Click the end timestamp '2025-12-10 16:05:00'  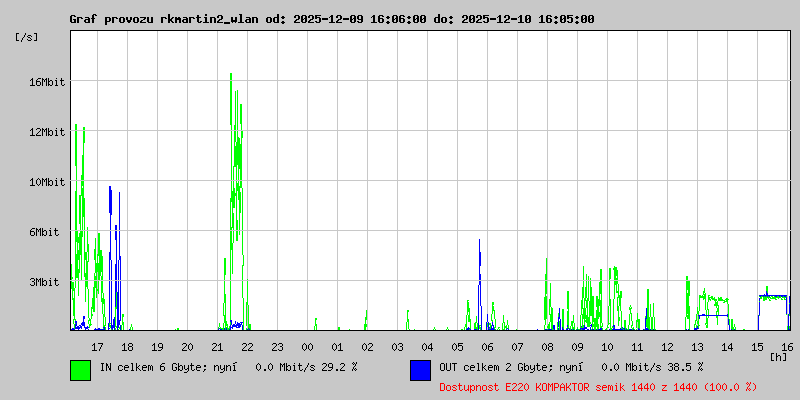point(528,19)
